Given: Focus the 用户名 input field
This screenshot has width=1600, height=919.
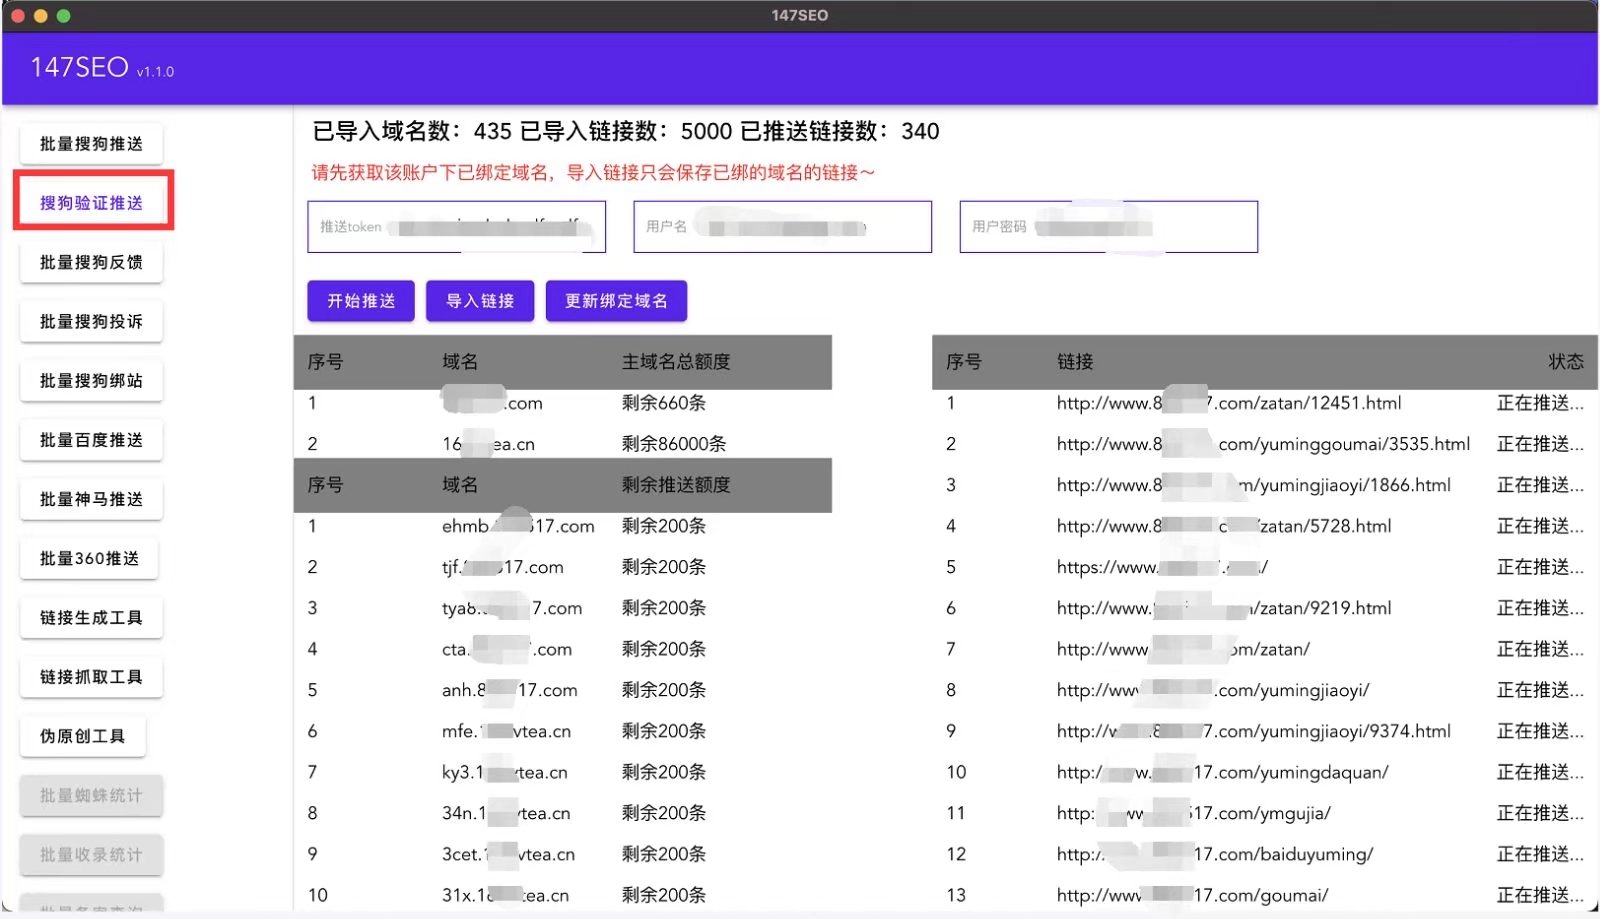Looking at the screenshot, I should tap(783, 227).
